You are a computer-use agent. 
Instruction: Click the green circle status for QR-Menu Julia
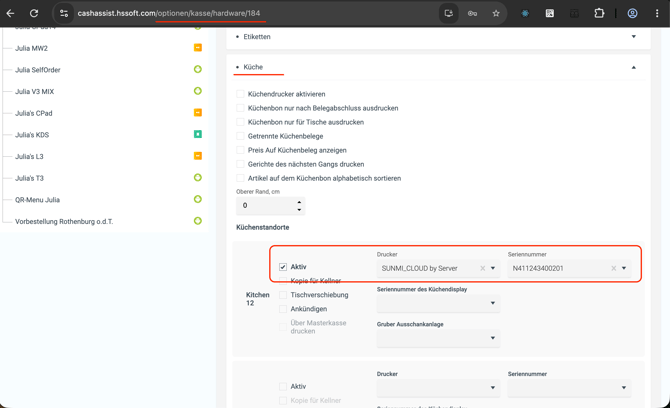click(x=198, y=199)
